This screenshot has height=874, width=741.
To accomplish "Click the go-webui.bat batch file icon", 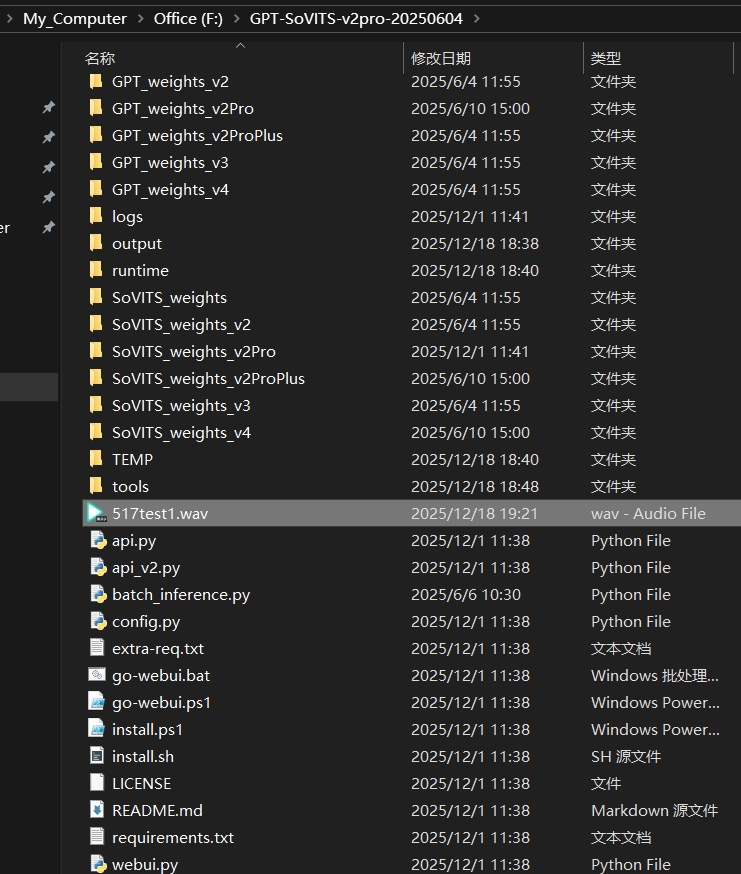I will pyautogui.click(x=97, y=675).
